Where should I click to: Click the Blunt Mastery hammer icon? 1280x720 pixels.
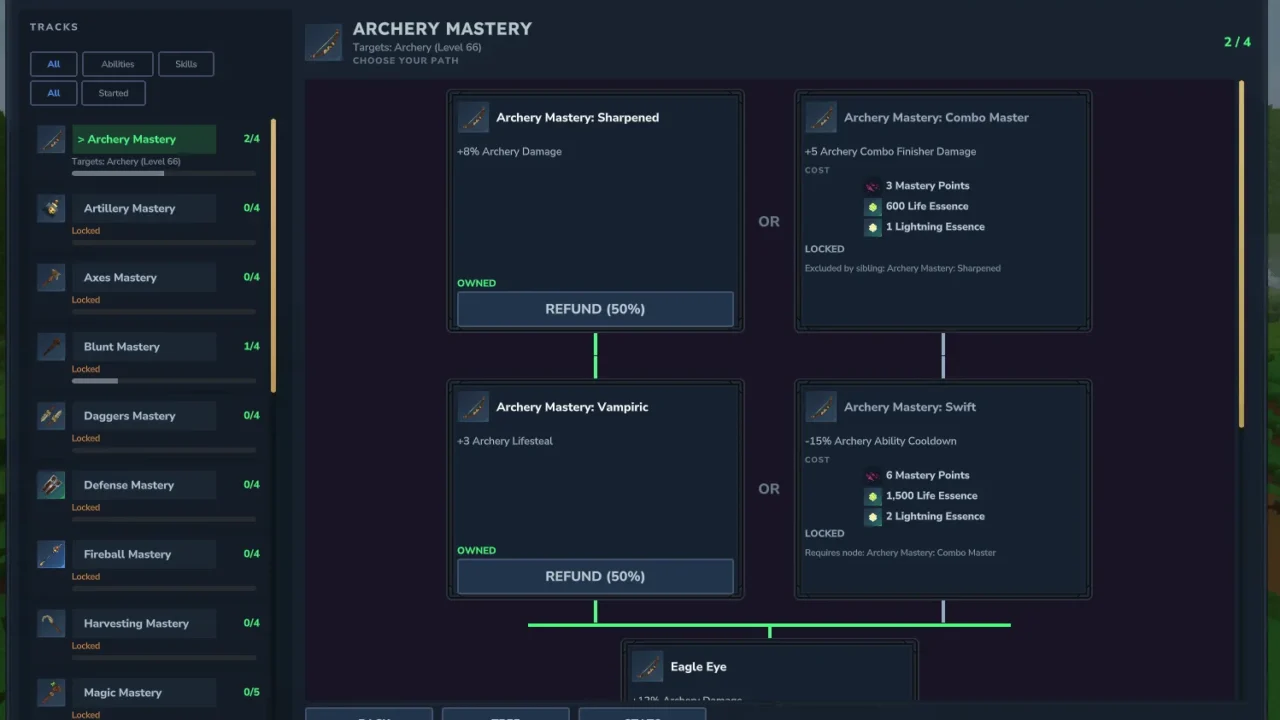51,346
